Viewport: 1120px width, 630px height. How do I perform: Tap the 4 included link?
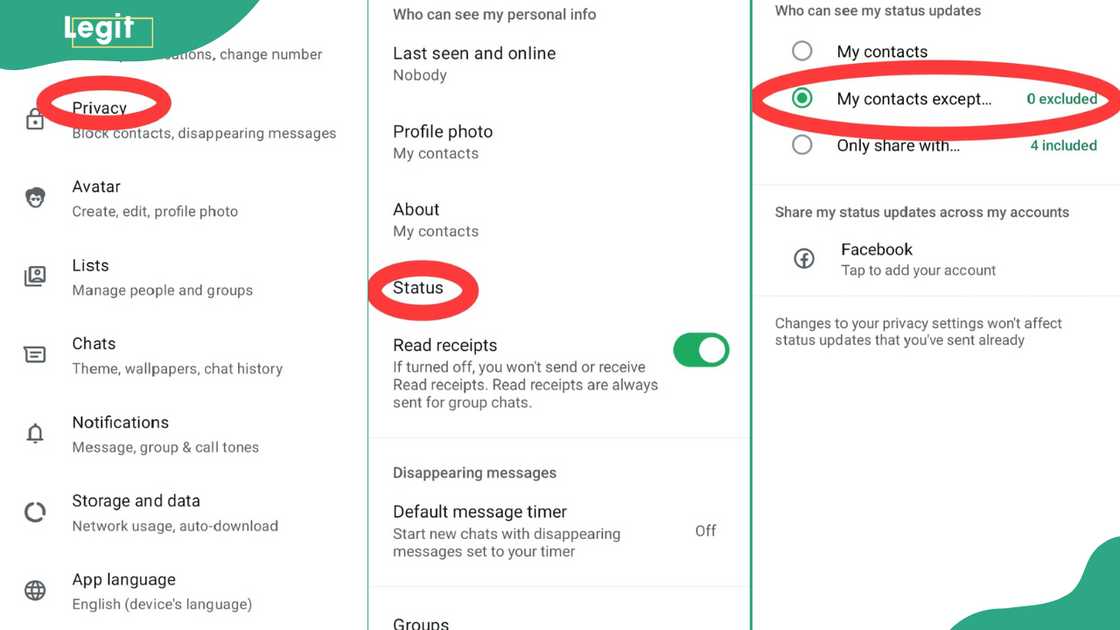(x=1063, y=145)
